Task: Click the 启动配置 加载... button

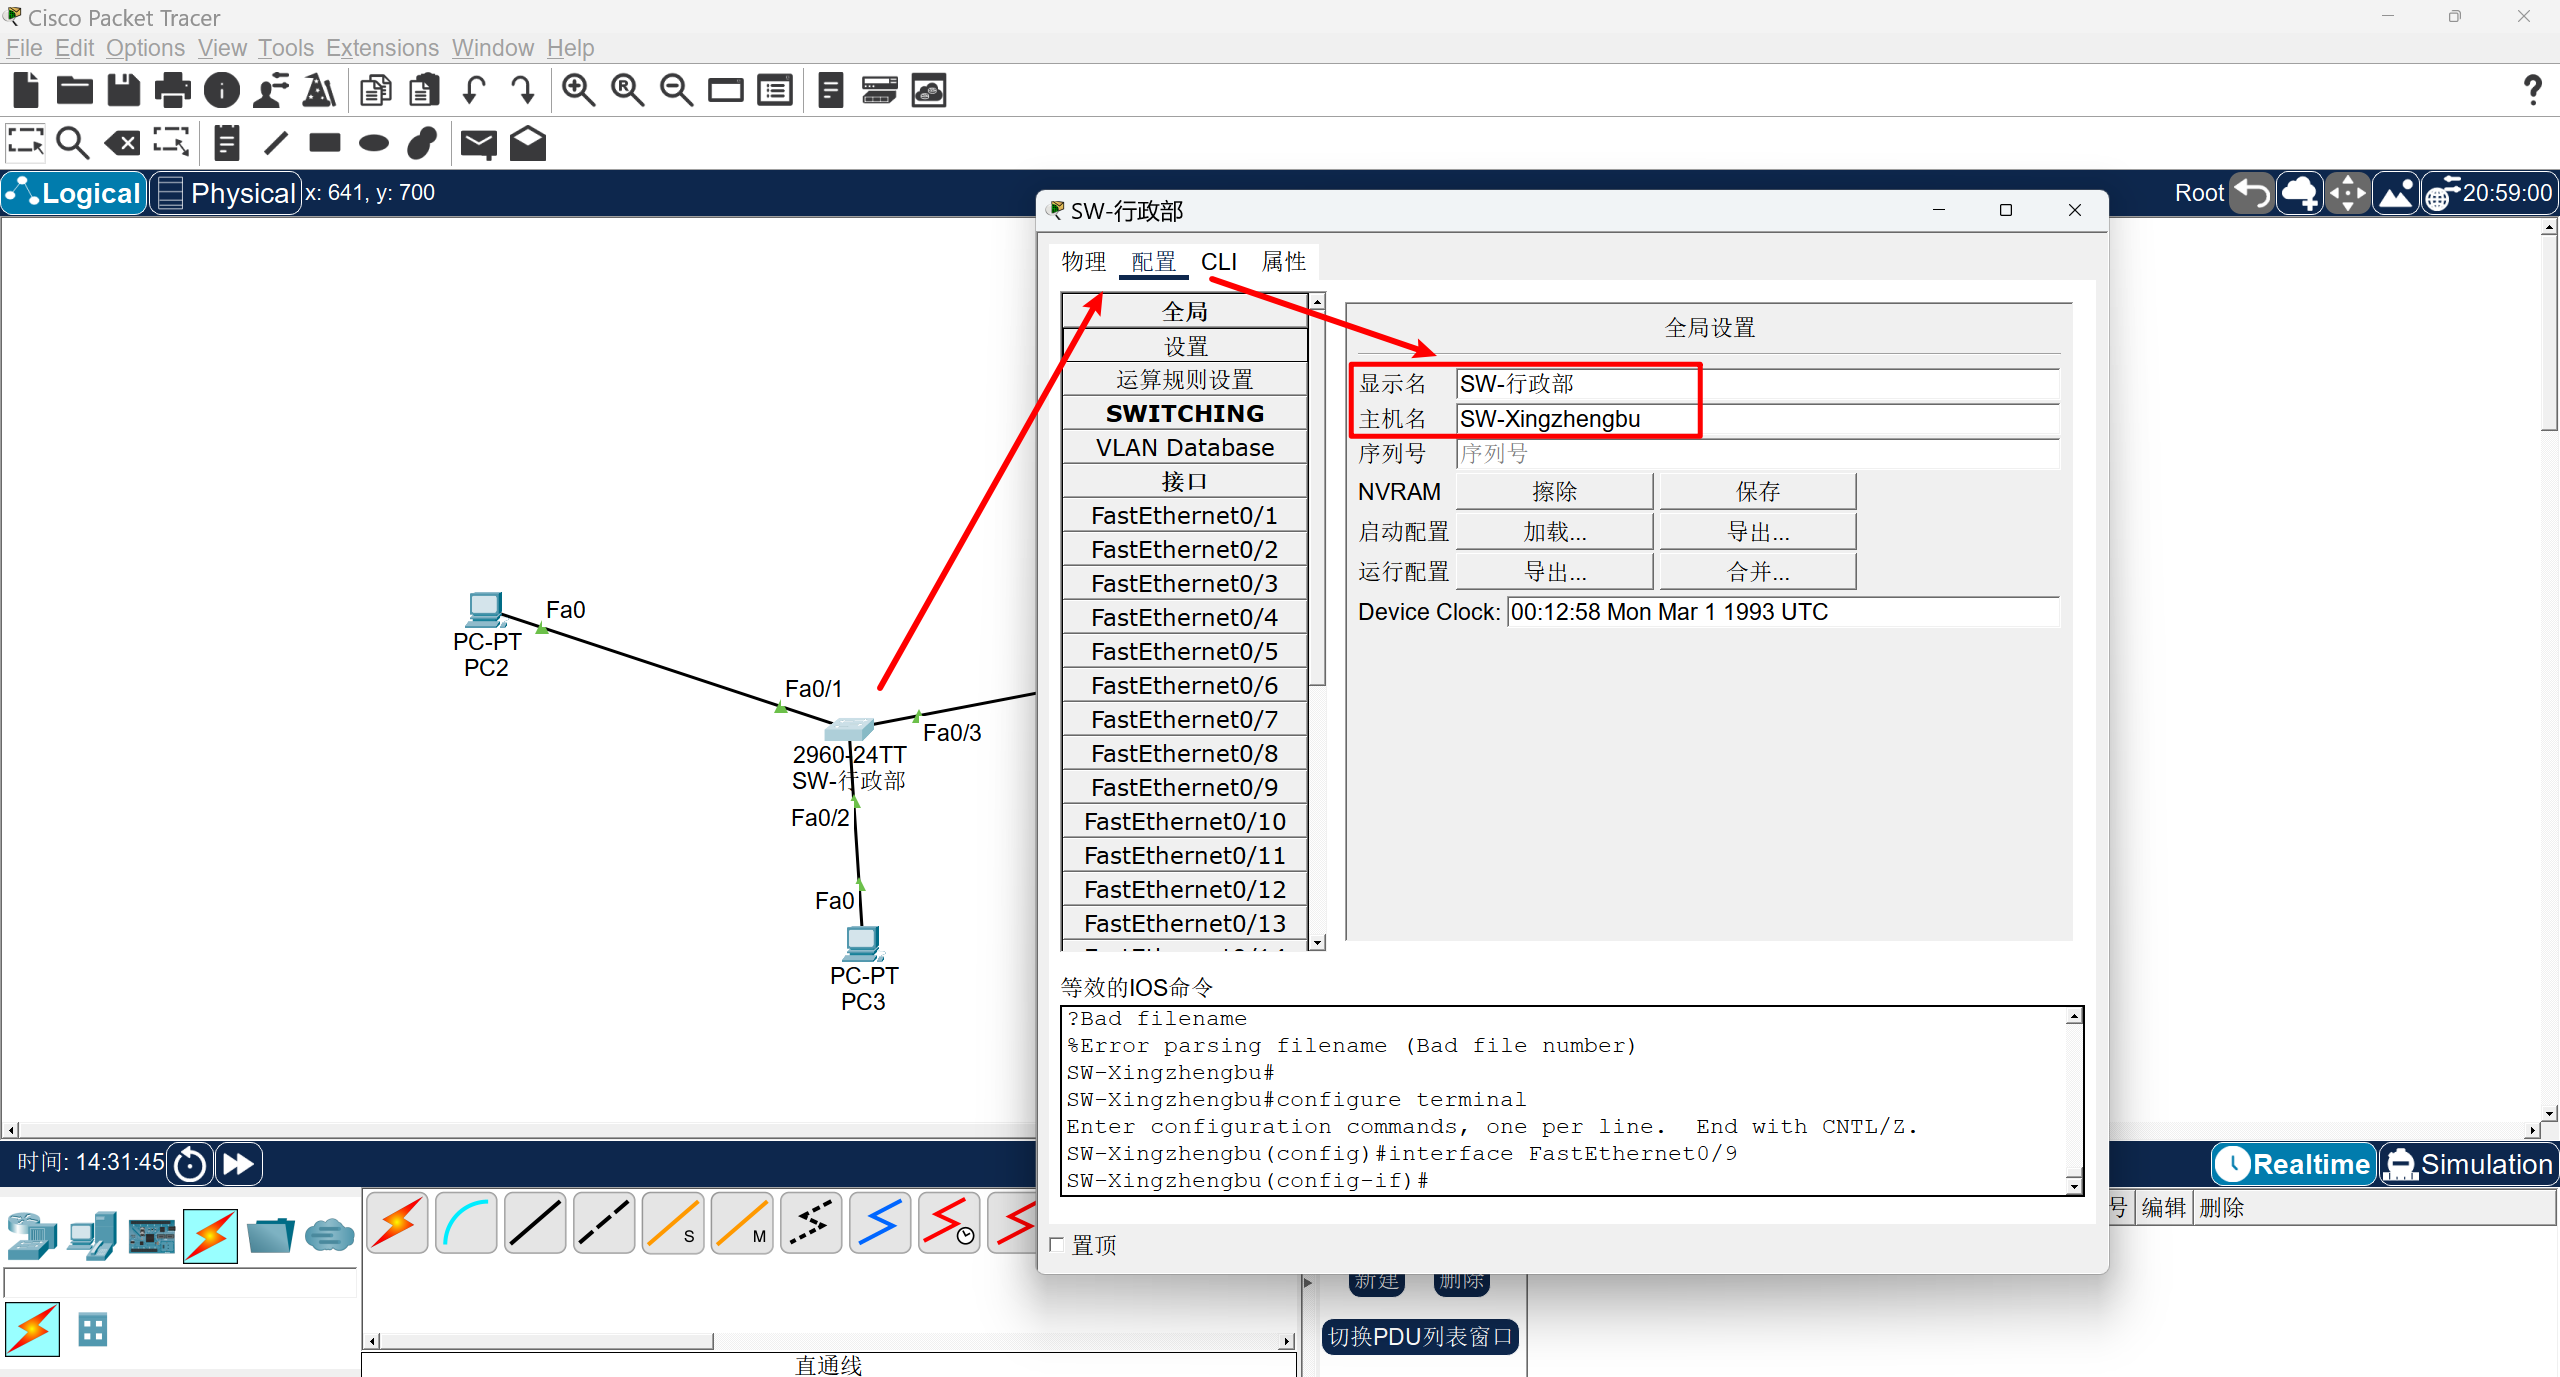Action: coord(1554,532)
